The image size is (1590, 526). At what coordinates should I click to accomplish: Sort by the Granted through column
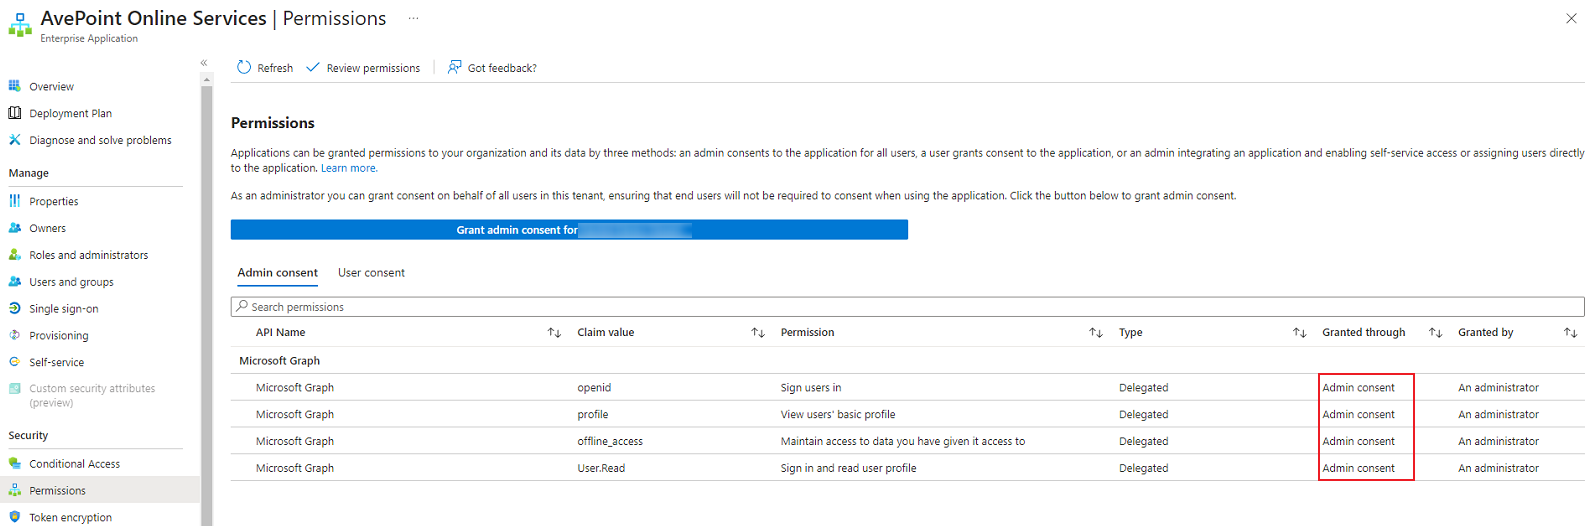point(1435,333)
